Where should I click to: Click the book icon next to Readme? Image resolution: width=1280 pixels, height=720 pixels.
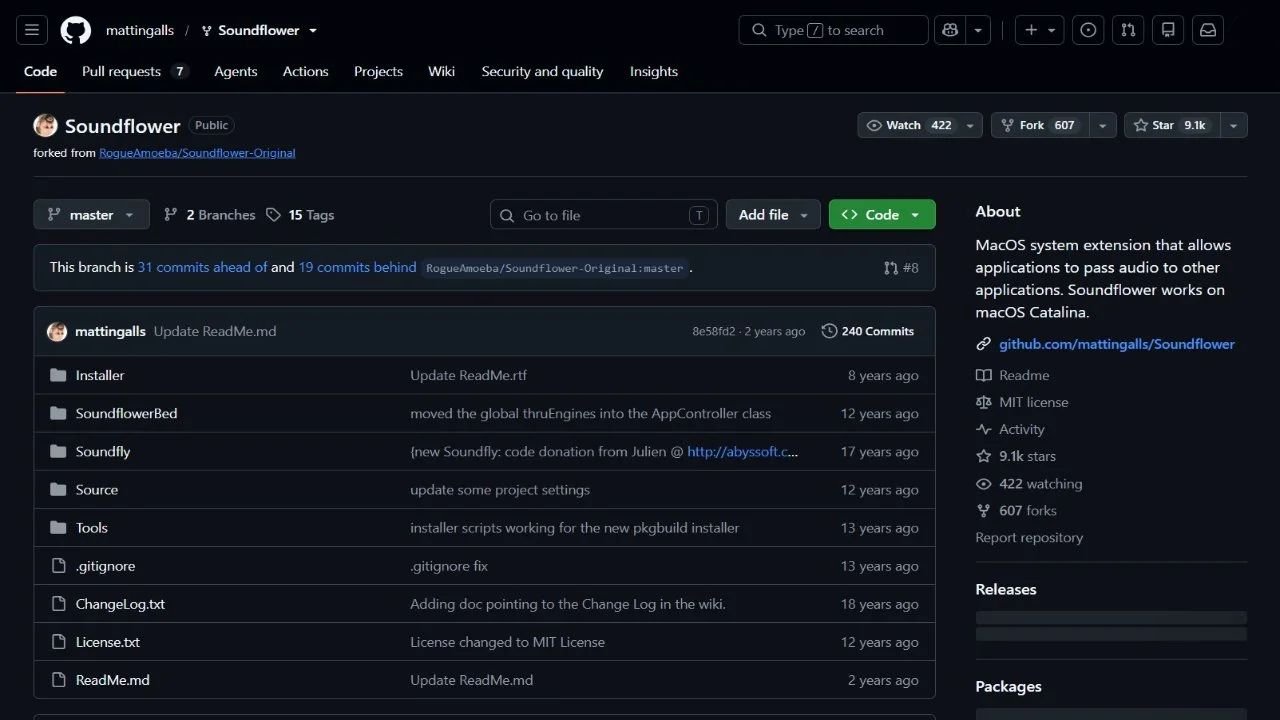click(983, 375)
